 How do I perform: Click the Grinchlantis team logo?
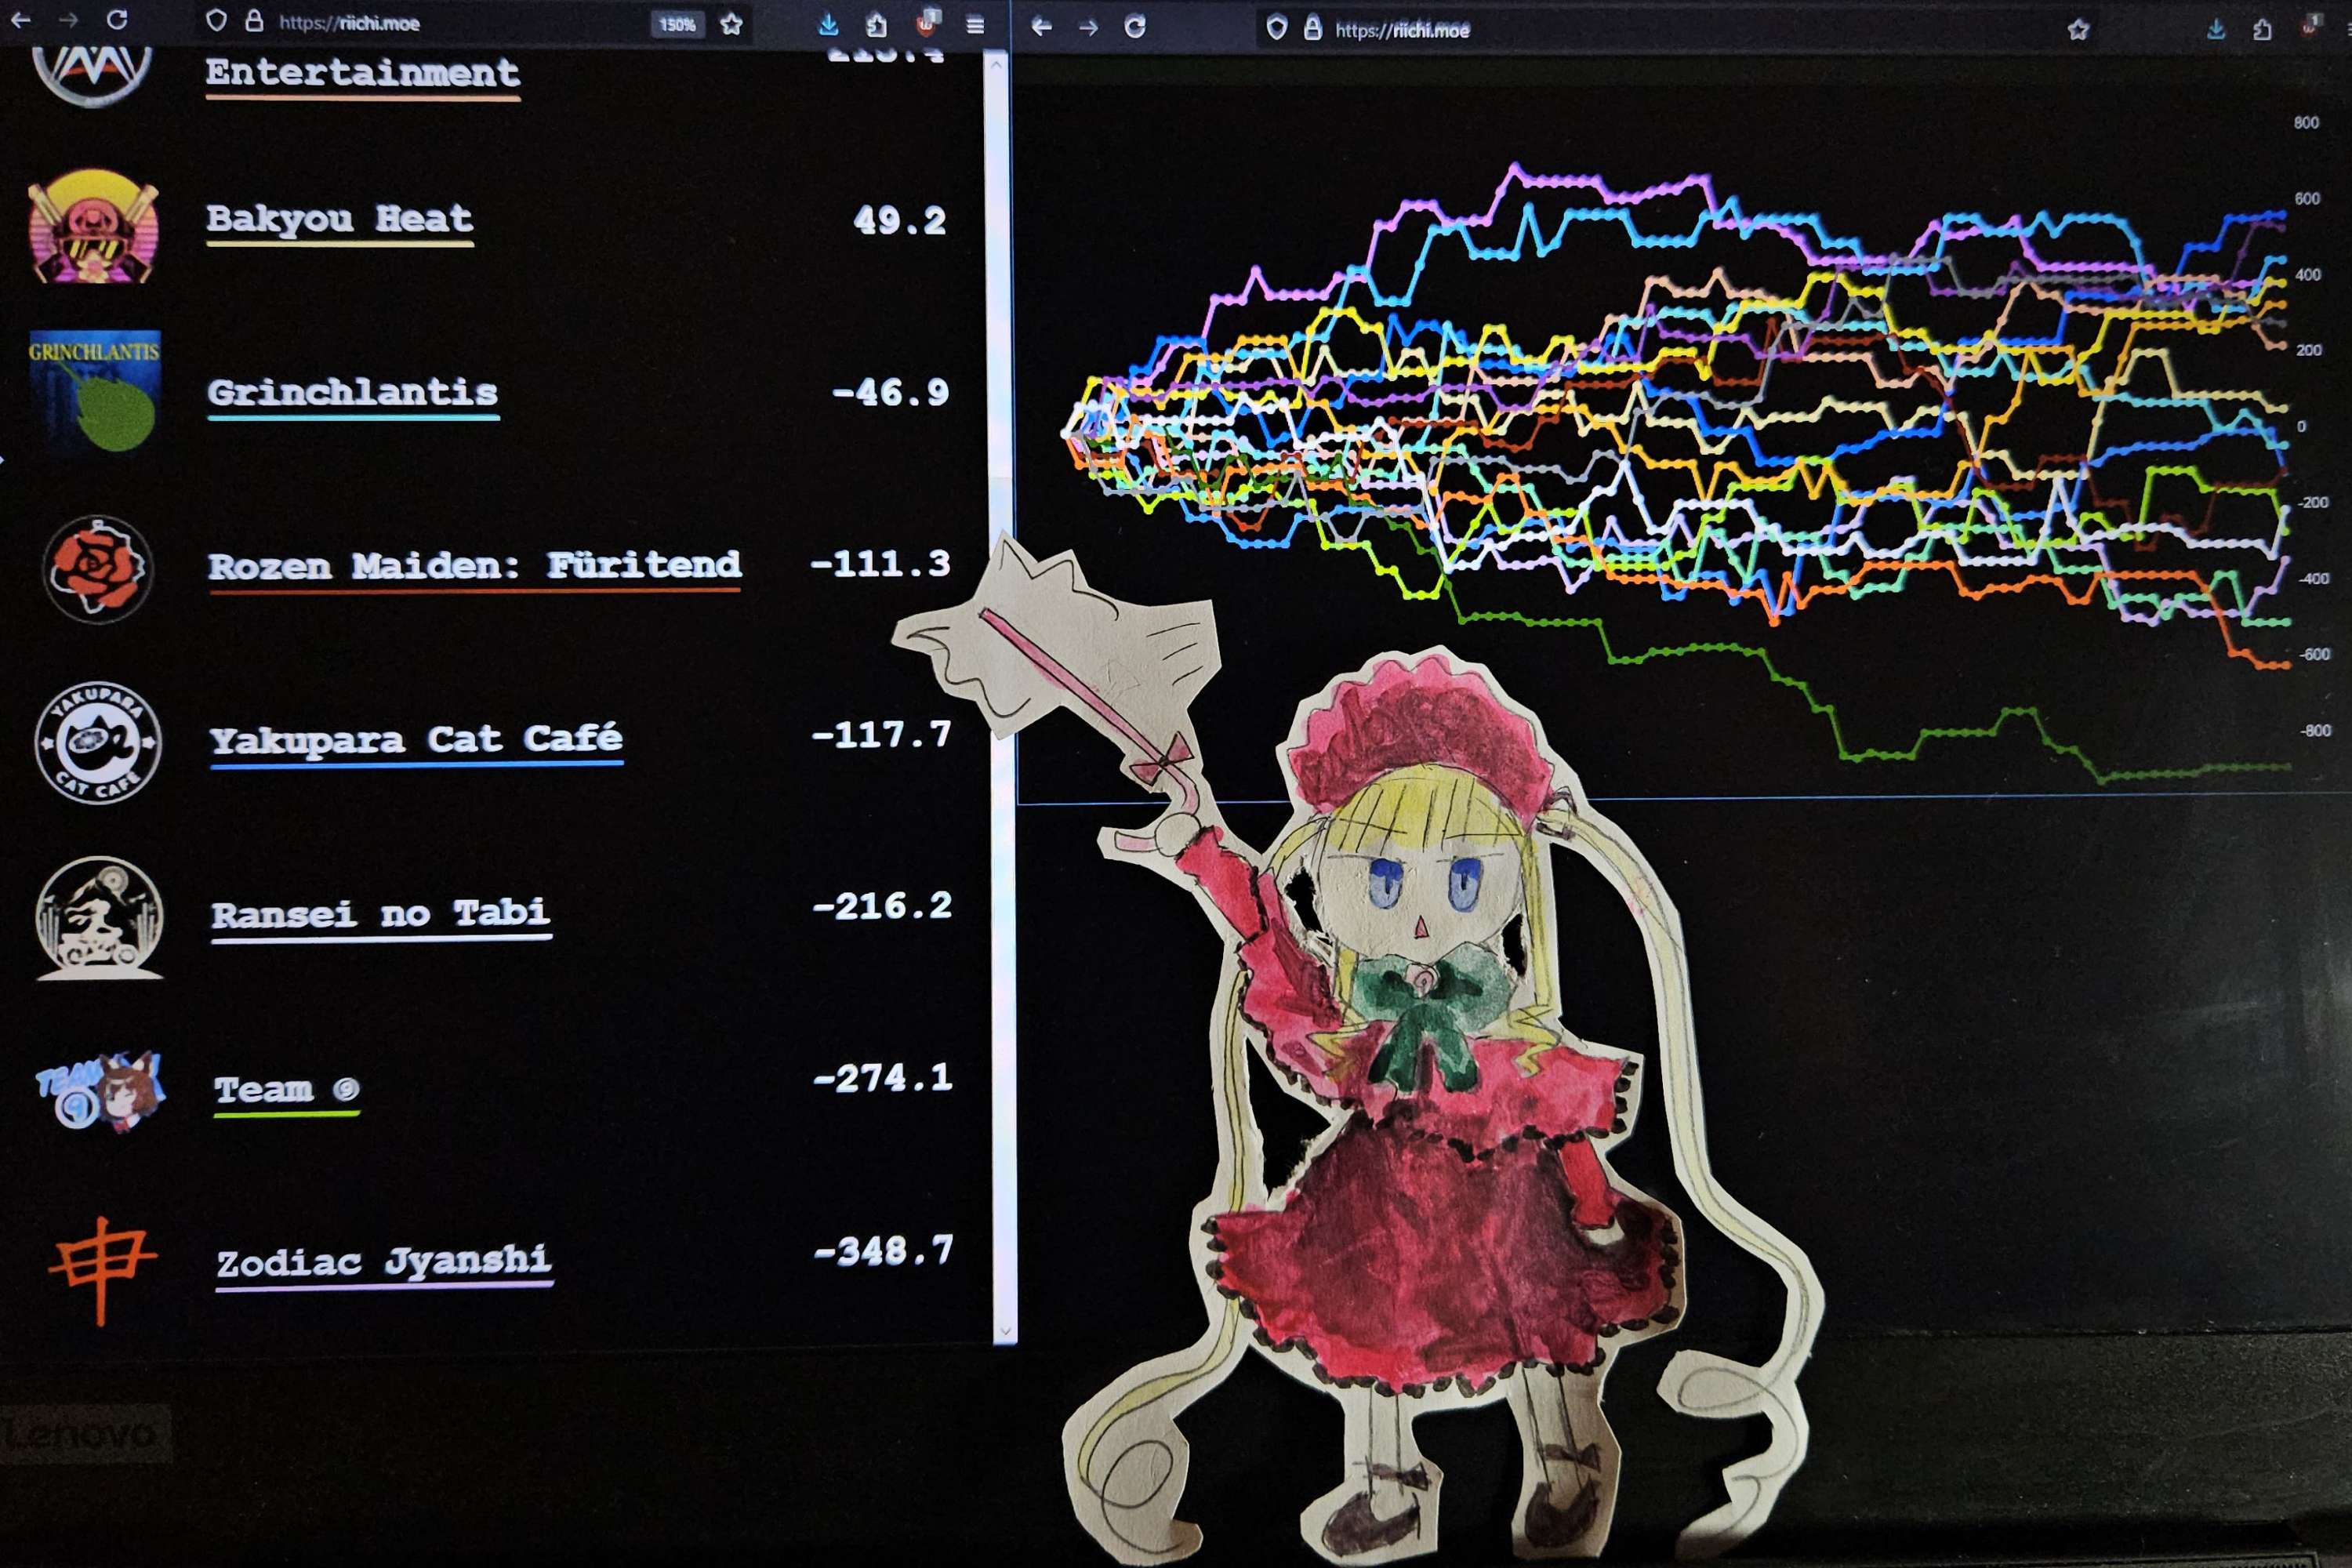[x=95, y=391]
